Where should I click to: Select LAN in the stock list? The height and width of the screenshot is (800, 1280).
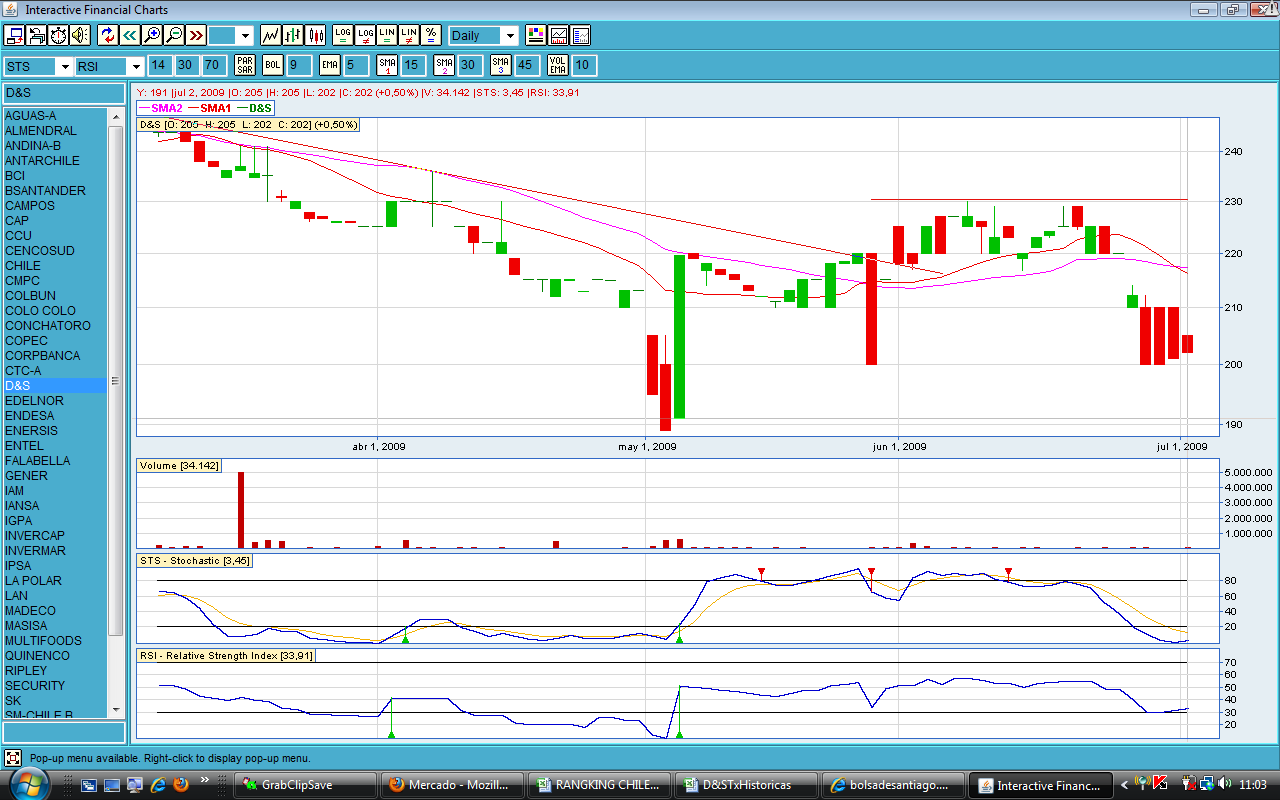coord(55,596)
